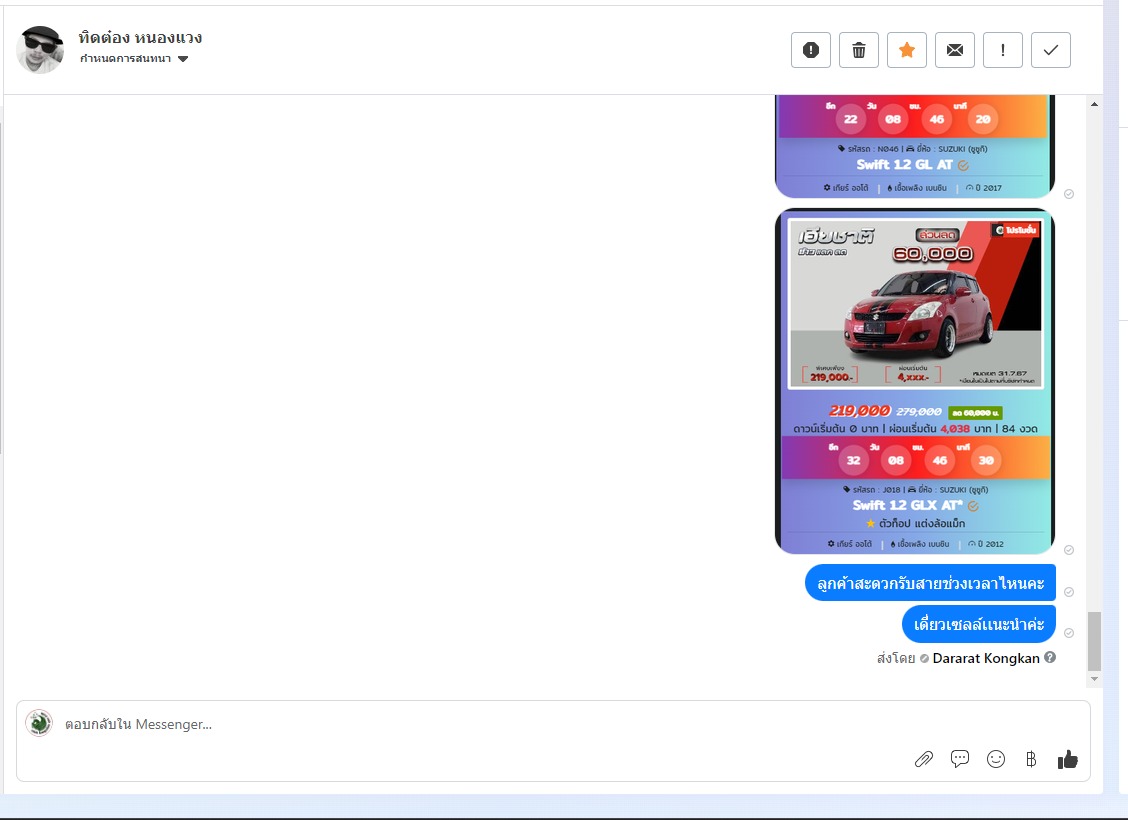The width and height of the screenshot is (1128, 820).
Task: Toggle the orange star follow-up icon
Action: pos(907,50)
